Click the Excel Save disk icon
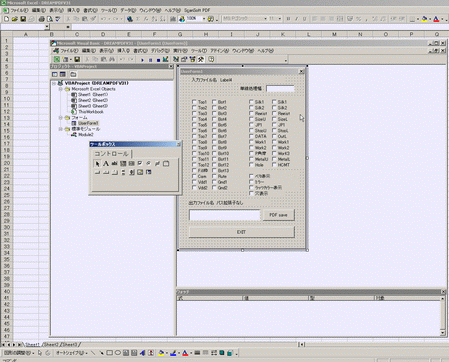The image size is (449, 362). [23, 19]
